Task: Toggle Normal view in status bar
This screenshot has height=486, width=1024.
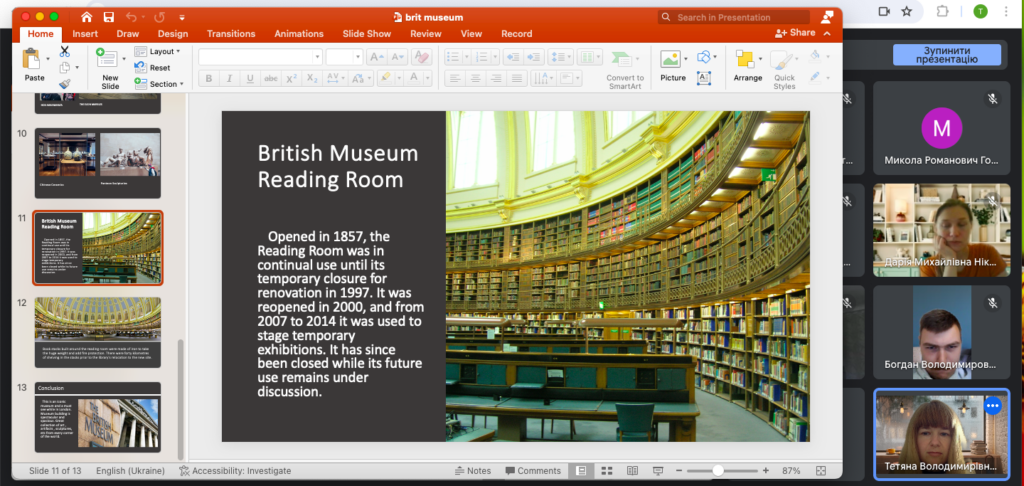Action: (x=580, y=470)
